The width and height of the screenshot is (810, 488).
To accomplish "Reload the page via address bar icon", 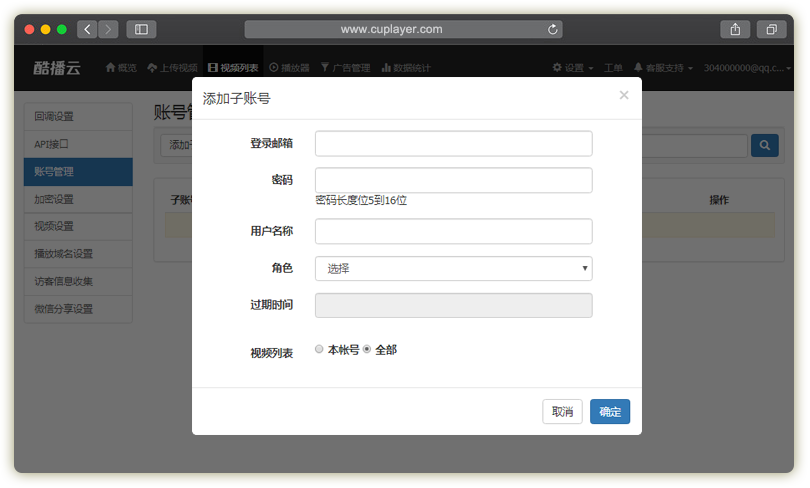I will (x=553, y=29).
